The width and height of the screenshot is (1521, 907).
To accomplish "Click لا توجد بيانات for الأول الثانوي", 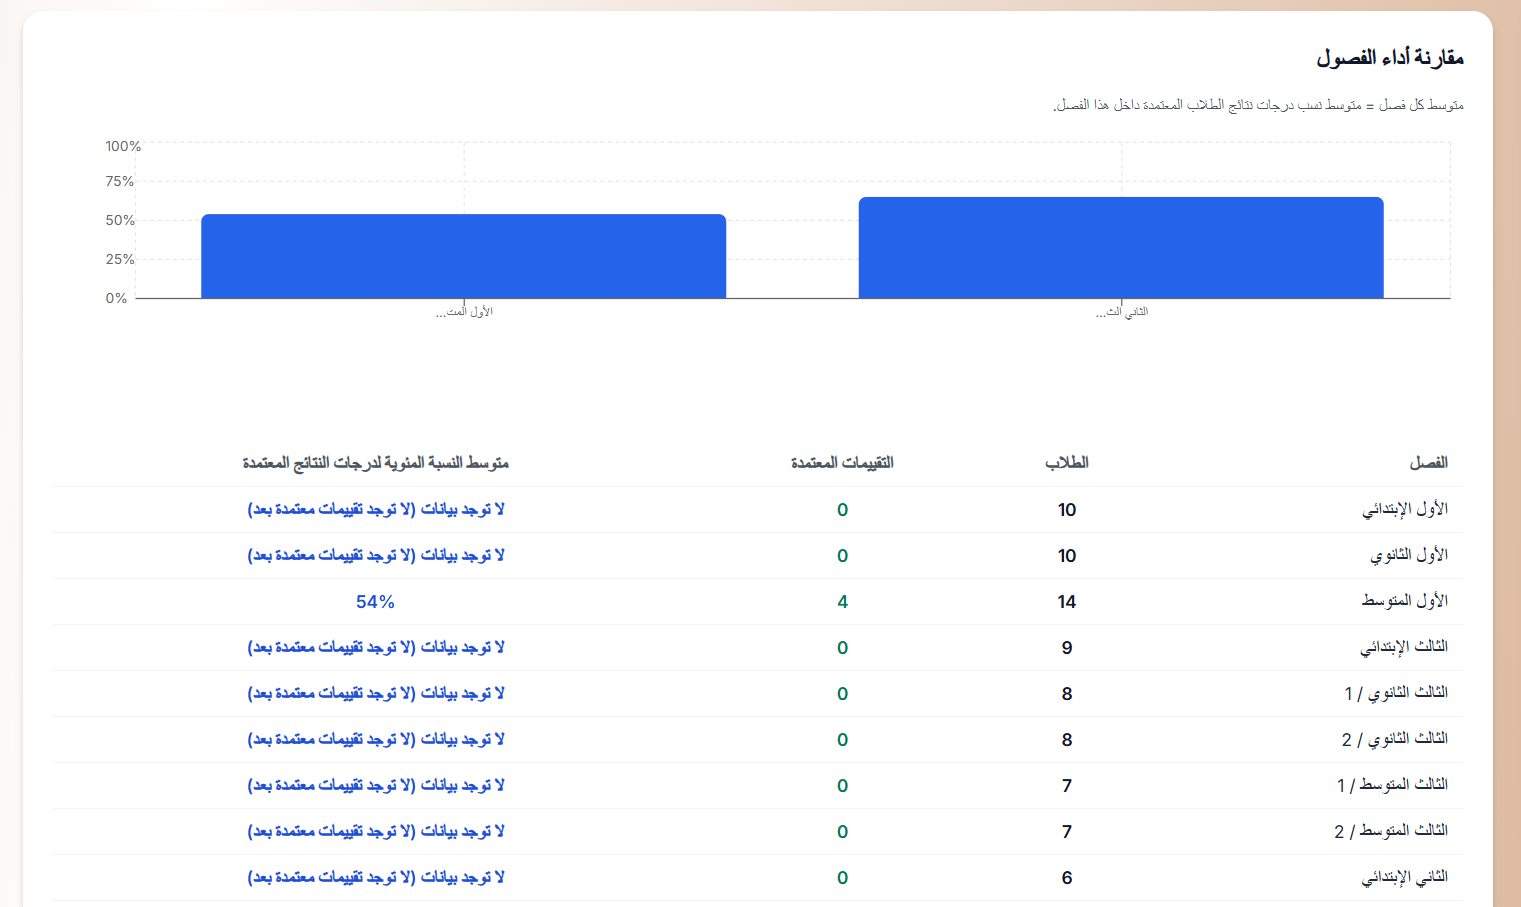I will tap(377, 555).
